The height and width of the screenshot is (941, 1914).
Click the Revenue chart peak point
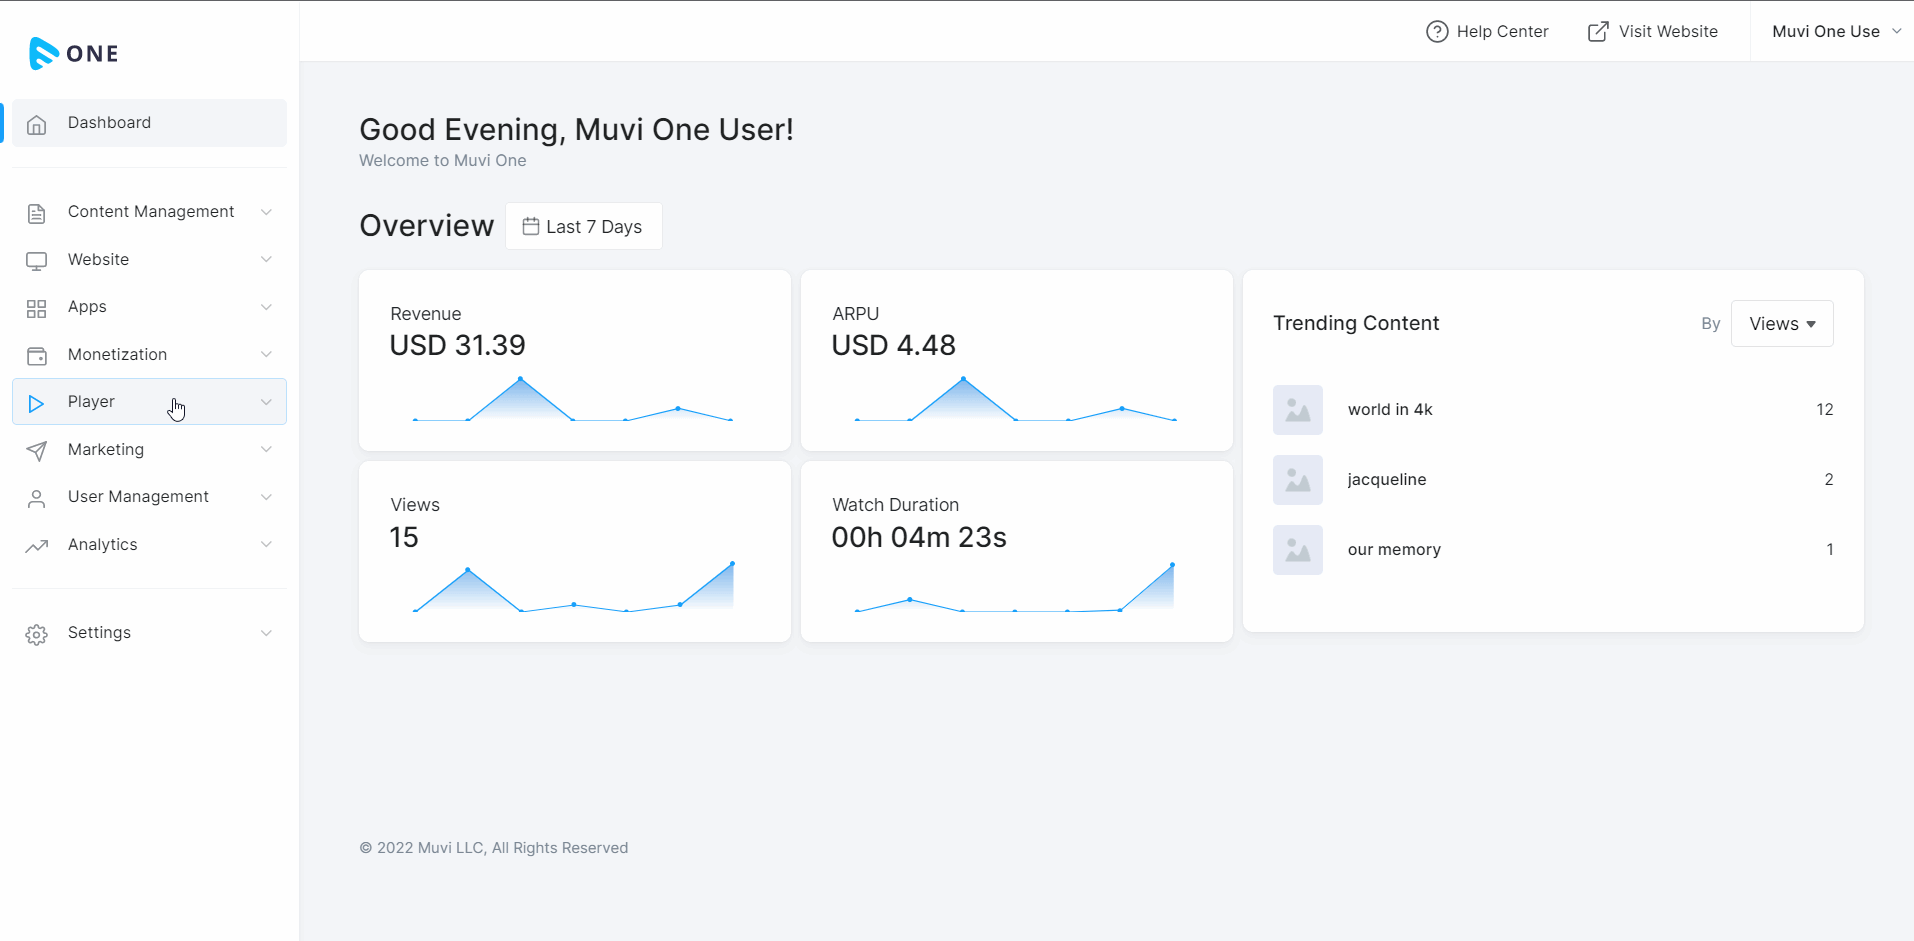point(520,379)
